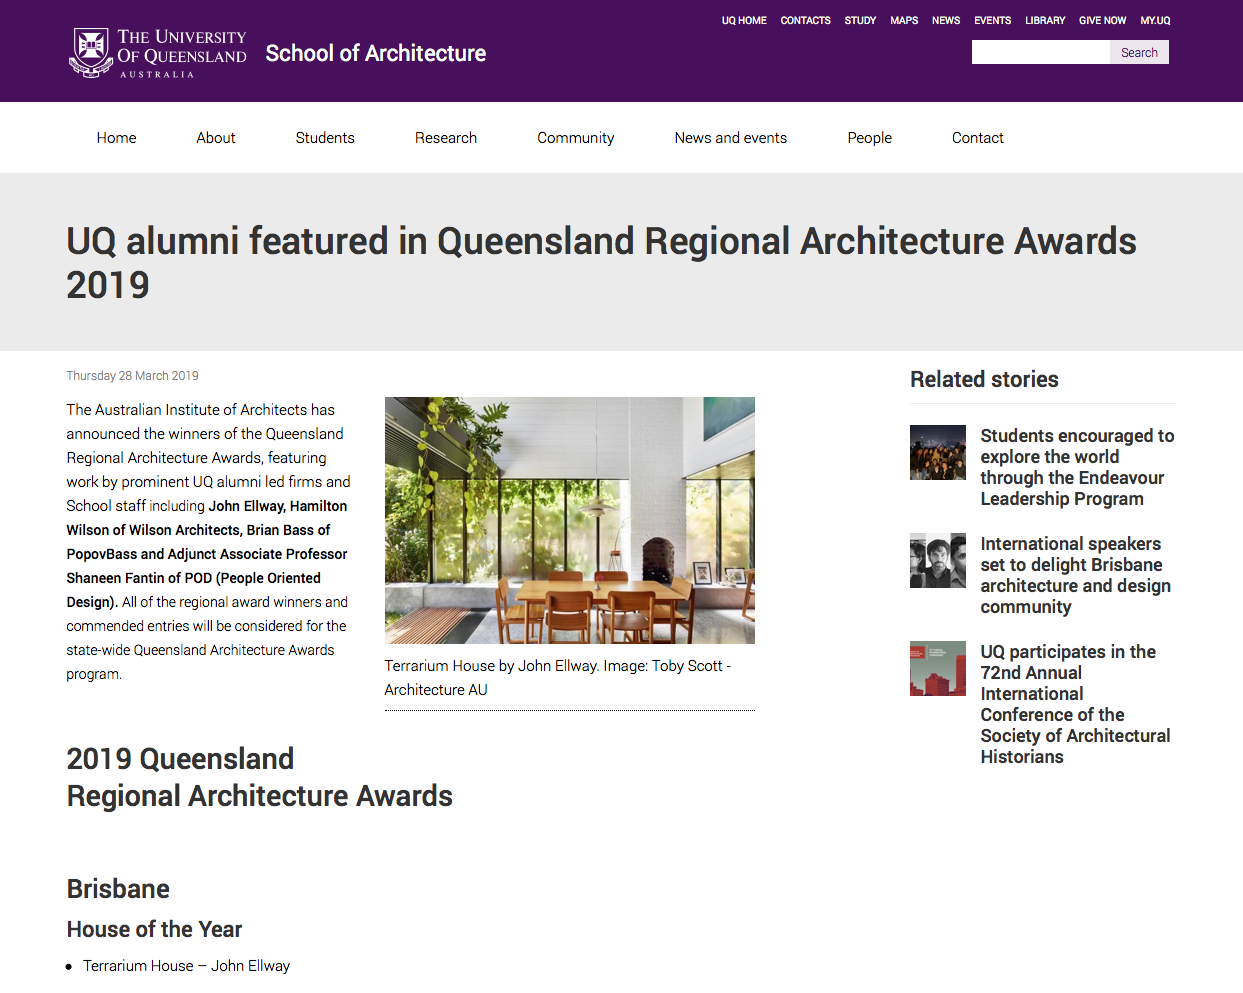This screenshot has height=993, width=1243.
Task: Focus the site search input field
Action: pos(1041,52)
